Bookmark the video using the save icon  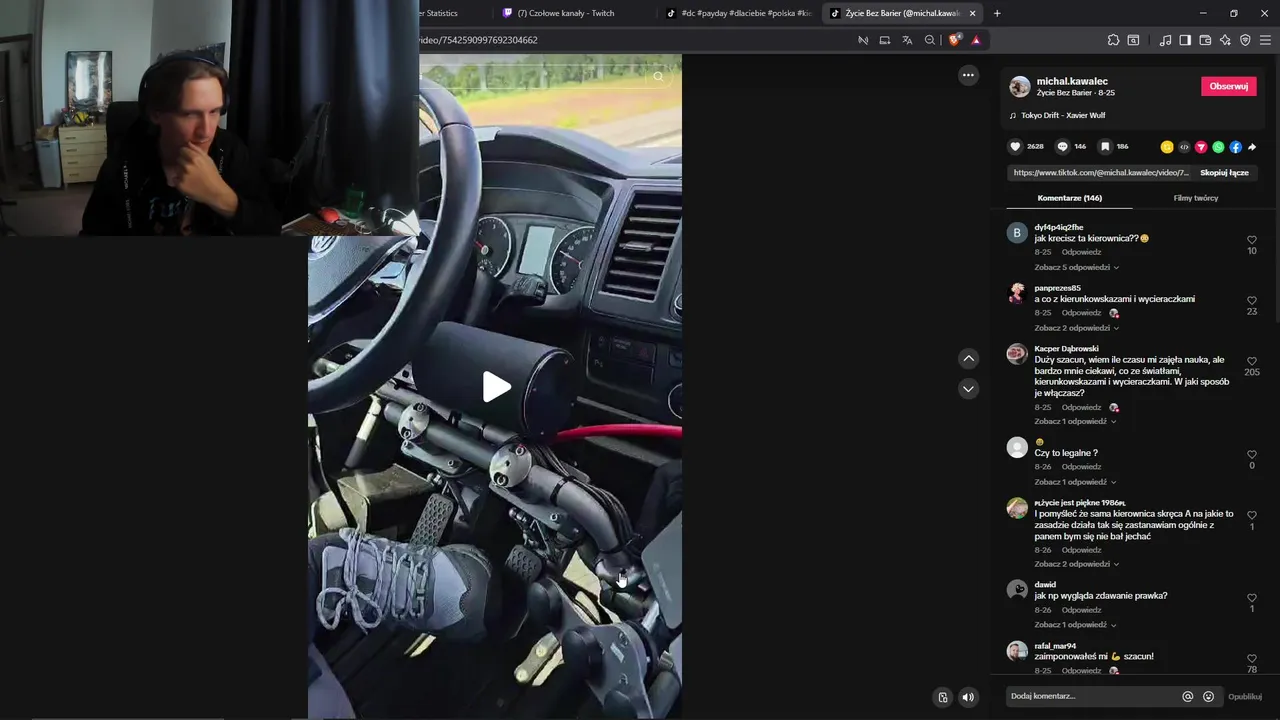(1105, 146)
